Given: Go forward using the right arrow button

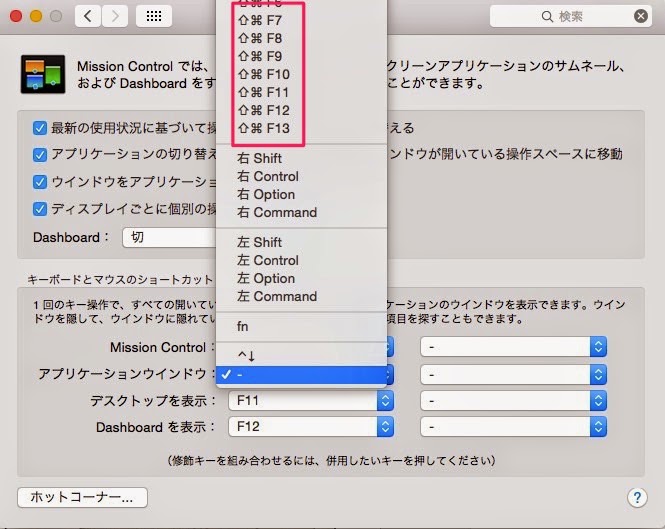Looking at the screenshot, I should point(115,16).
